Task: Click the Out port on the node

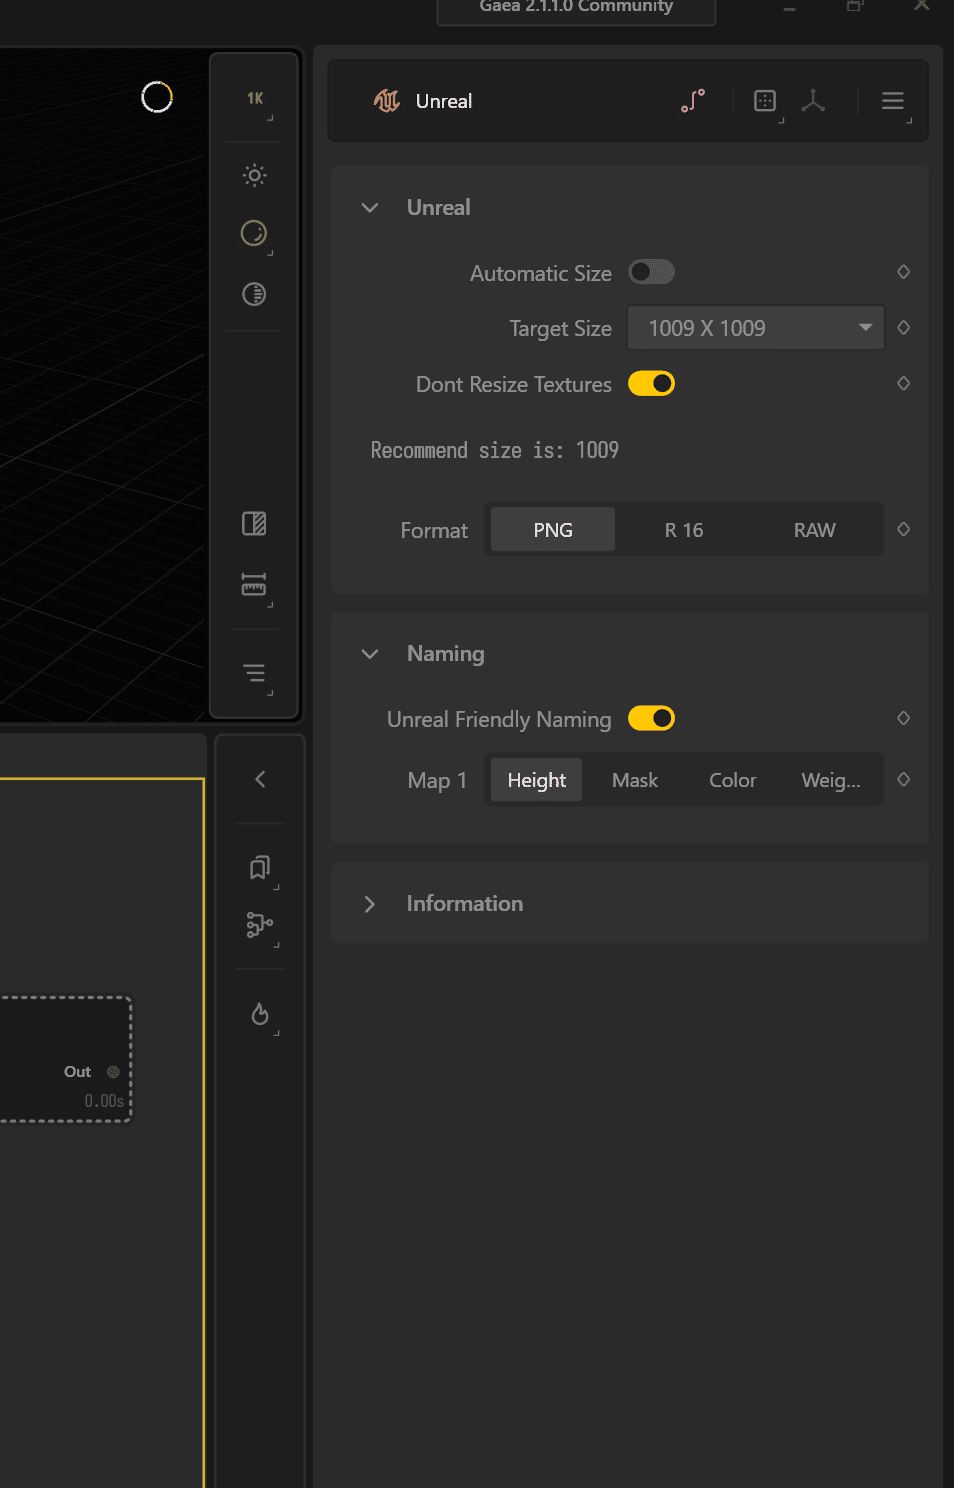Action: coord(113,1072)
